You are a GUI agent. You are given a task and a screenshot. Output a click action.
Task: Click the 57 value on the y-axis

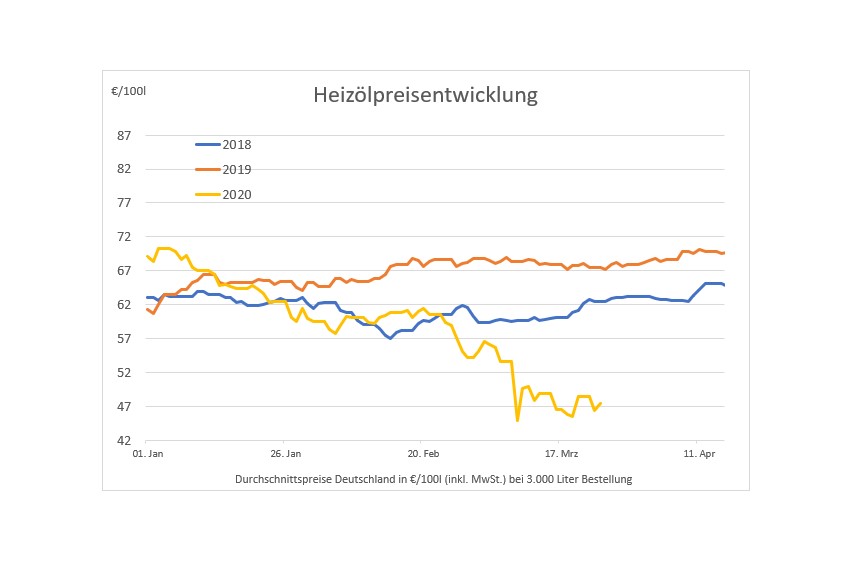(124, 338)
